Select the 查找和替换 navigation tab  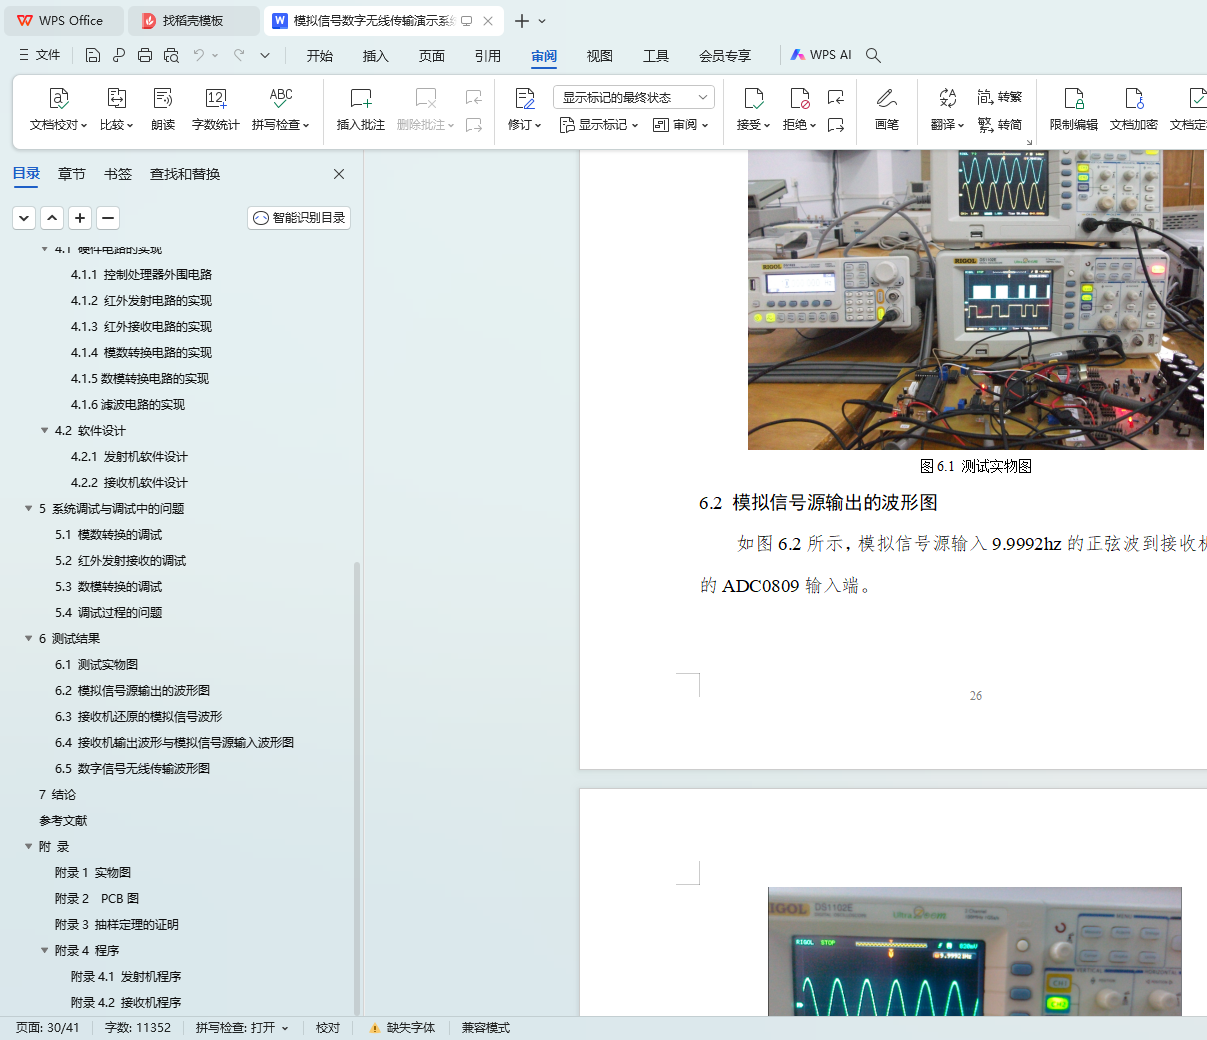[185, 174]
